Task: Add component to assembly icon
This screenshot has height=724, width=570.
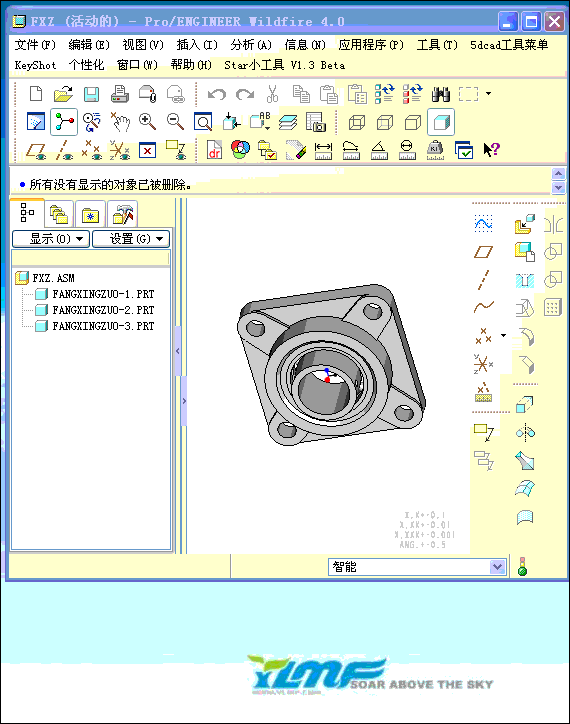Action: click(x=525, y=224)
